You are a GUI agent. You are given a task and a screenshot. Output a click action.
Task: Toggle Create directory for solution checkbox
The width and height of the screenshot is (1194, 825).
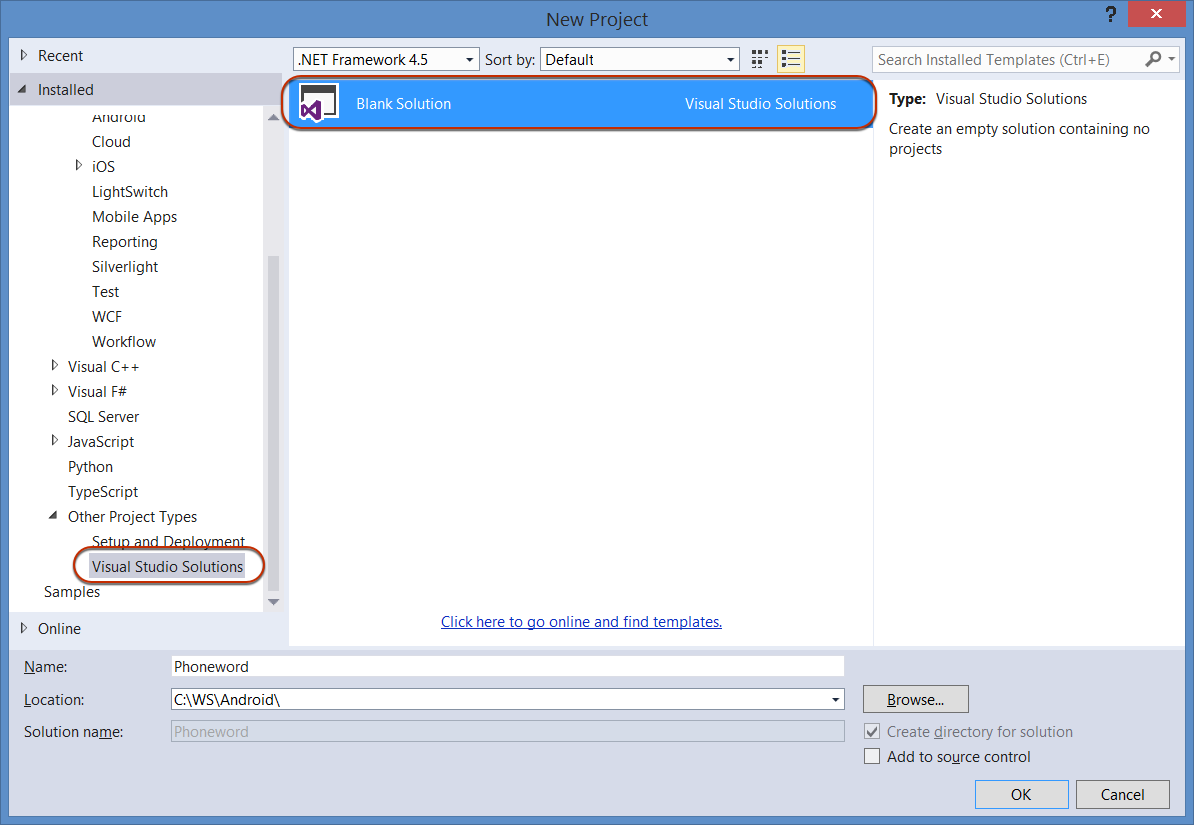coord(872,732)
